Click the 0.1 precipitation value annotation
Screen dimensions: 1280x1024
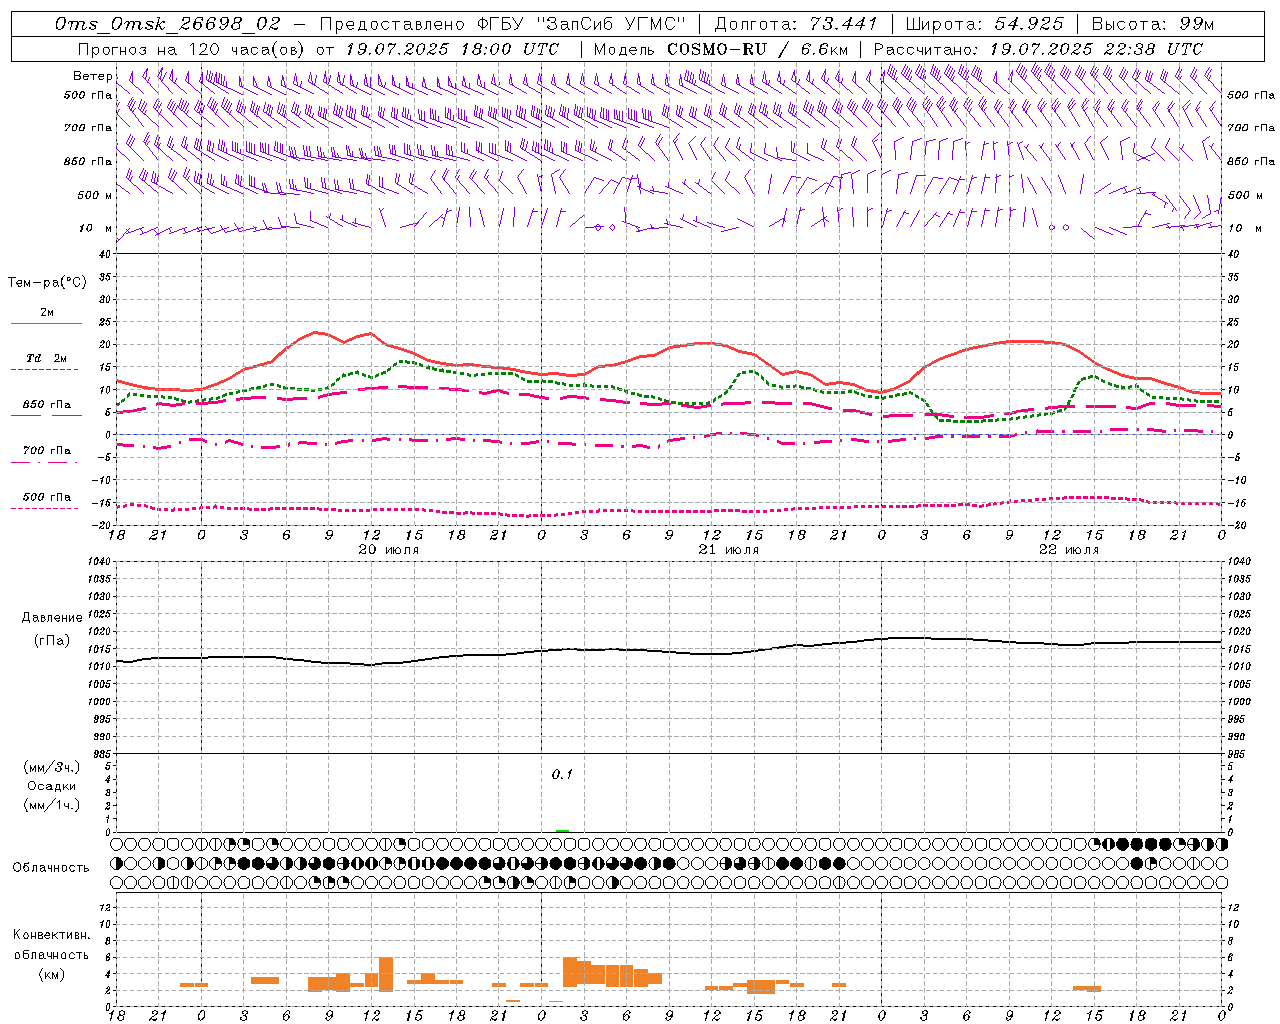pos(562,774)
